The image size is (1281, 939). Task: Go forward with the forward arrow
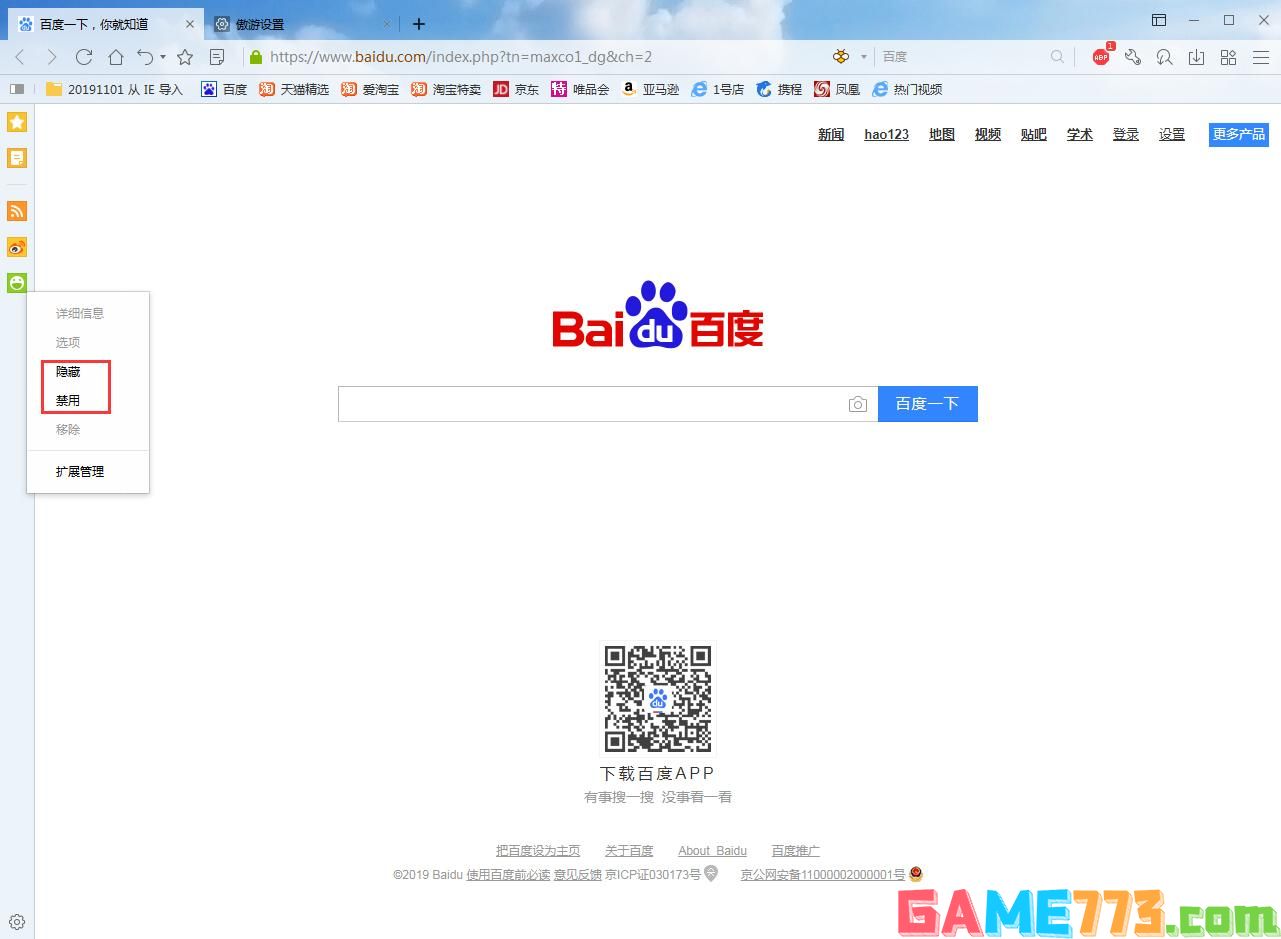point(52,57)
